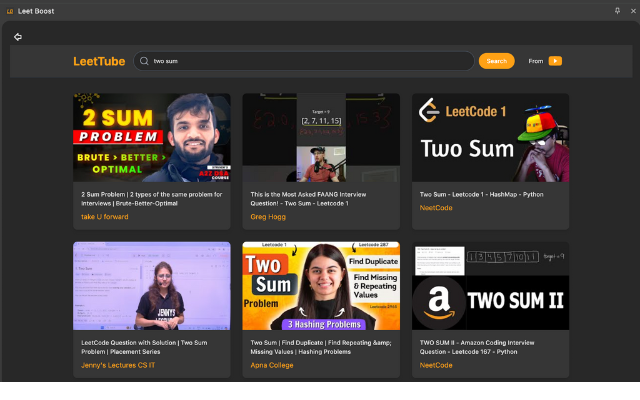
Task: Open the 'take U forward' channel link
Action: [104, 217]
